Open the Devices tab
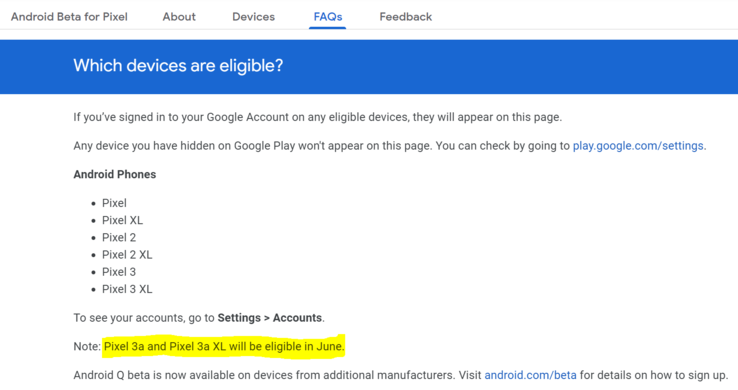This screenshot has height=390, width=738. pyautogui.click(x=253, y=17)
